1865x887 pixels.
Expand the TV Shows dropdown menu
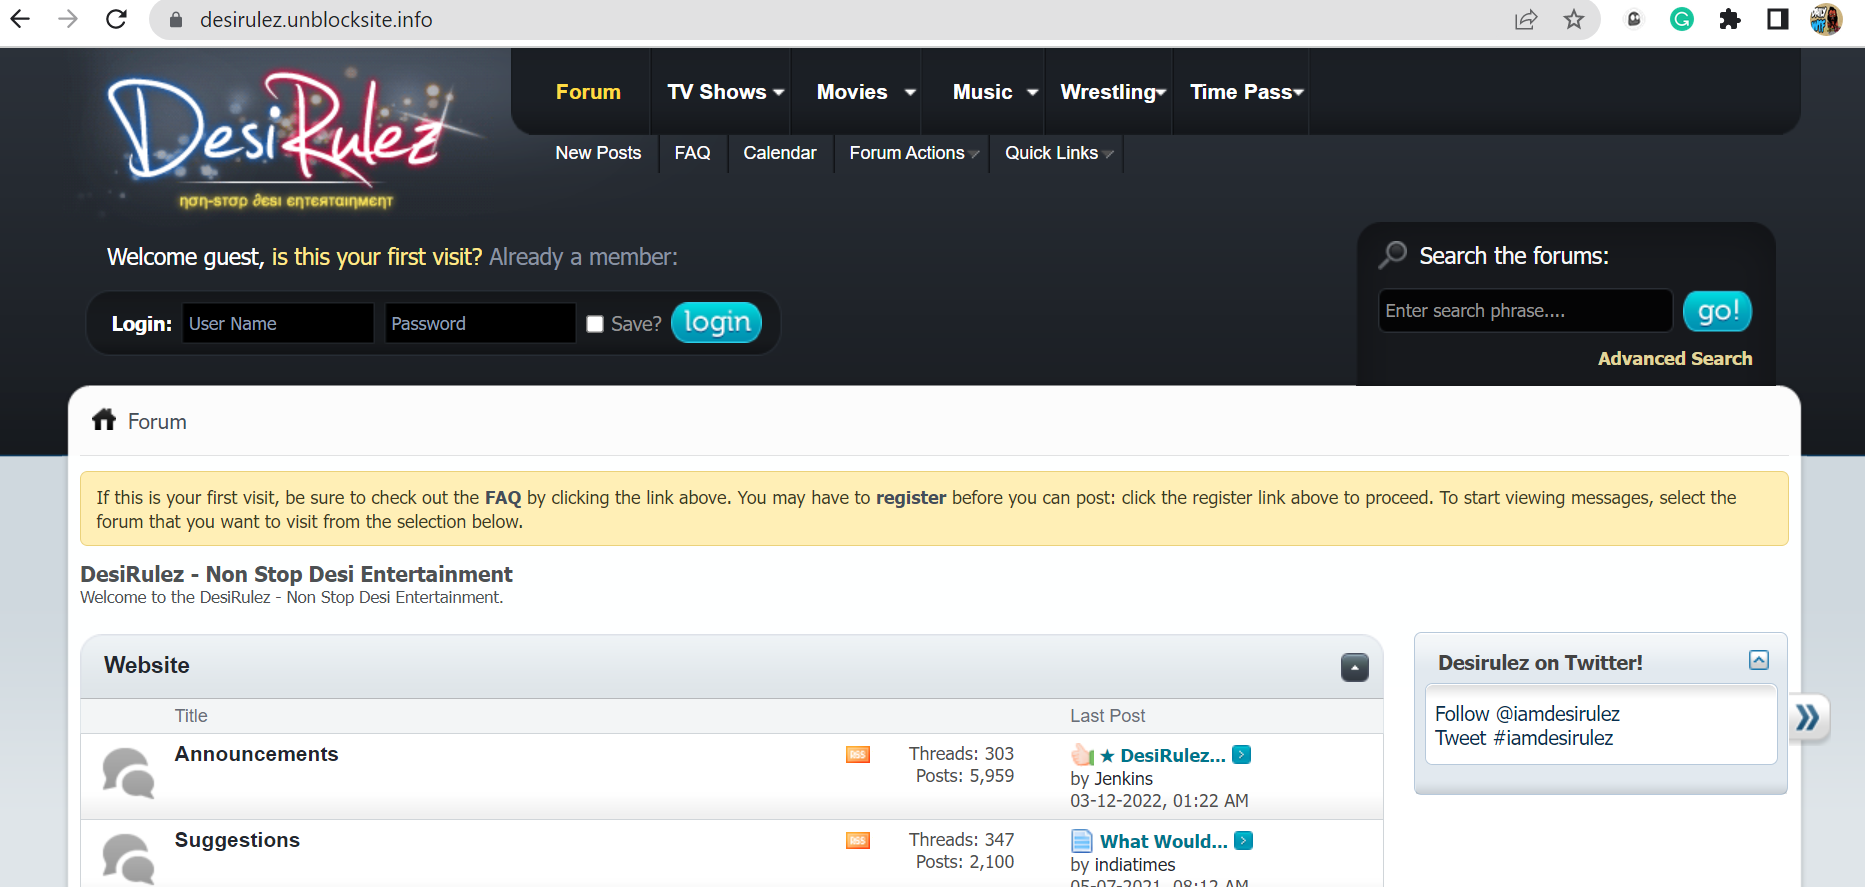[725, 92]
